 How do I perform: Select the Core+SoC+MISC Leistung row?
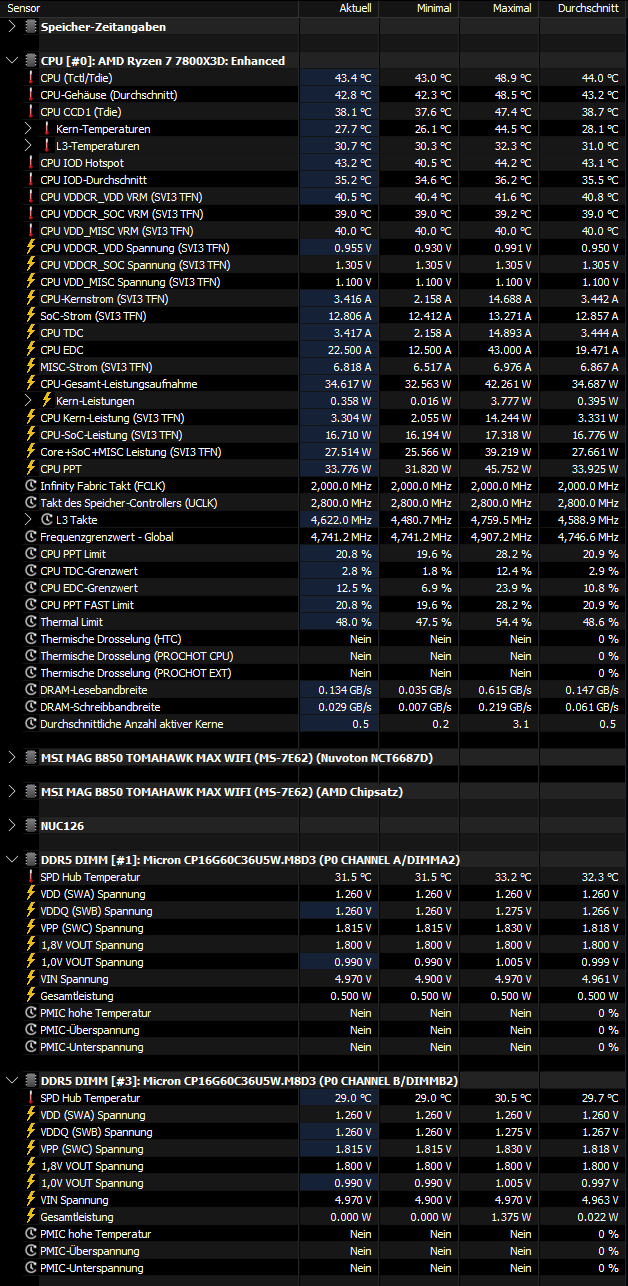coord(314,452)
